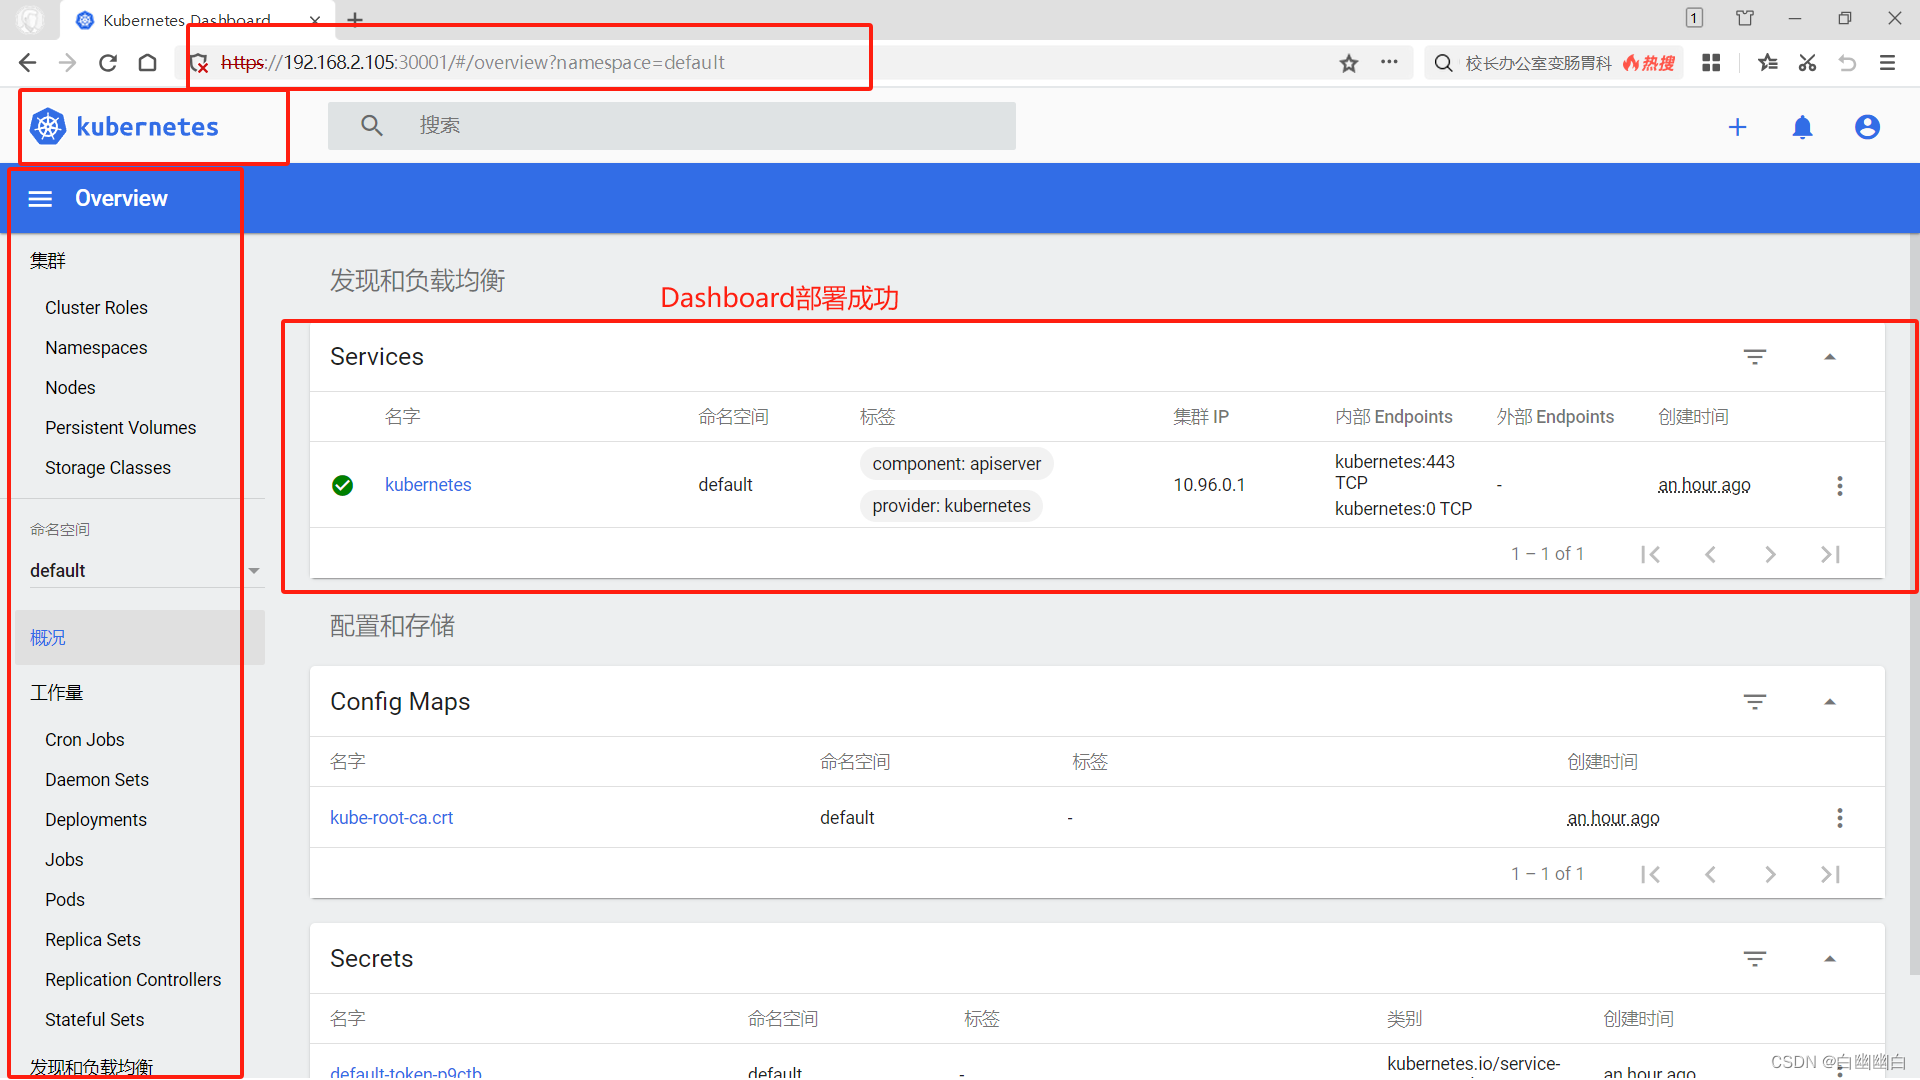Open Pods in sidebar
1920x1080 pixels.
pos(64,900)
